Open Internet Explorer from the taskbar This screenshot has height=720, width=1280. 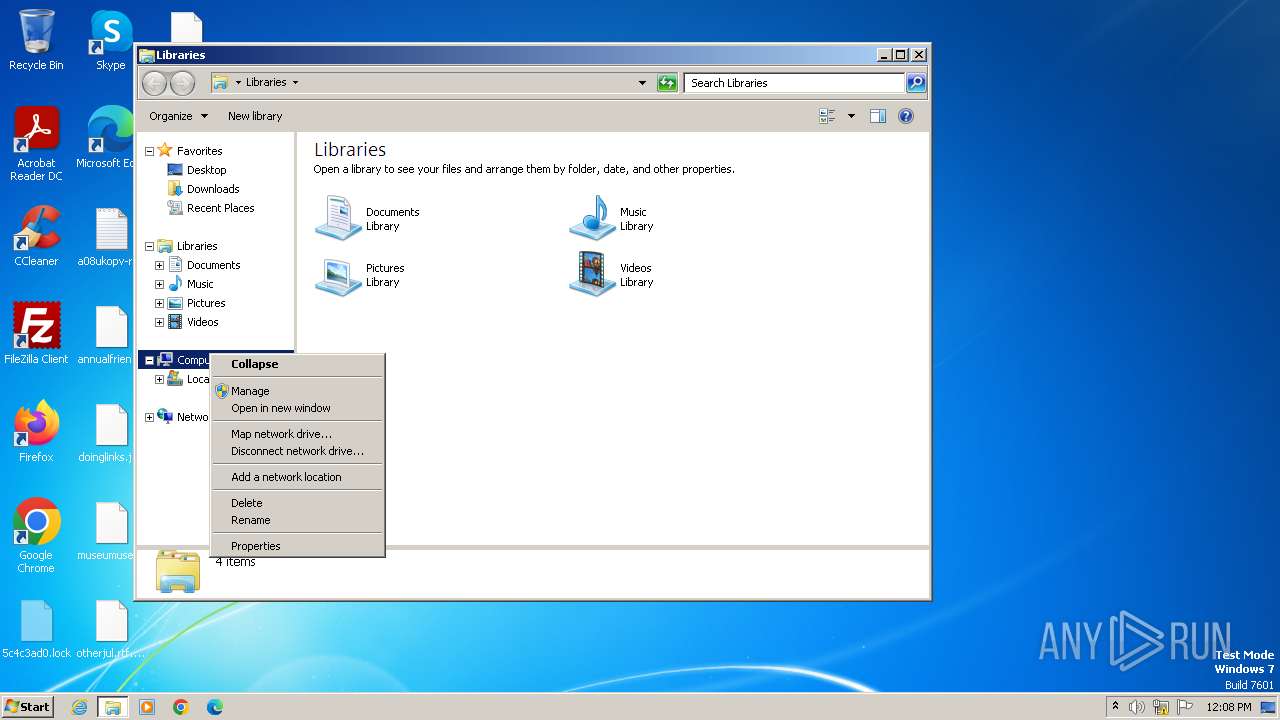click(x=79, y=707)
